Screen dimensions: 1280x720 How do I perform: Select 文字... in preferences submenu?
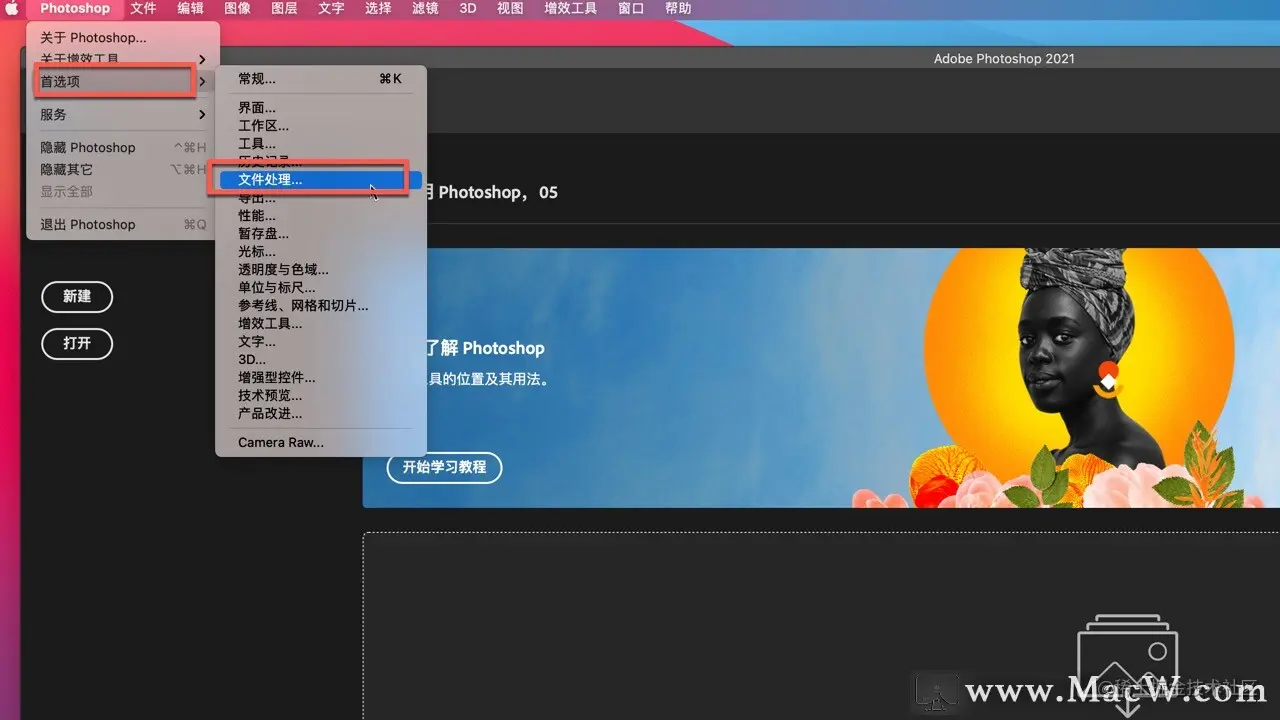(x=321, y=341)
